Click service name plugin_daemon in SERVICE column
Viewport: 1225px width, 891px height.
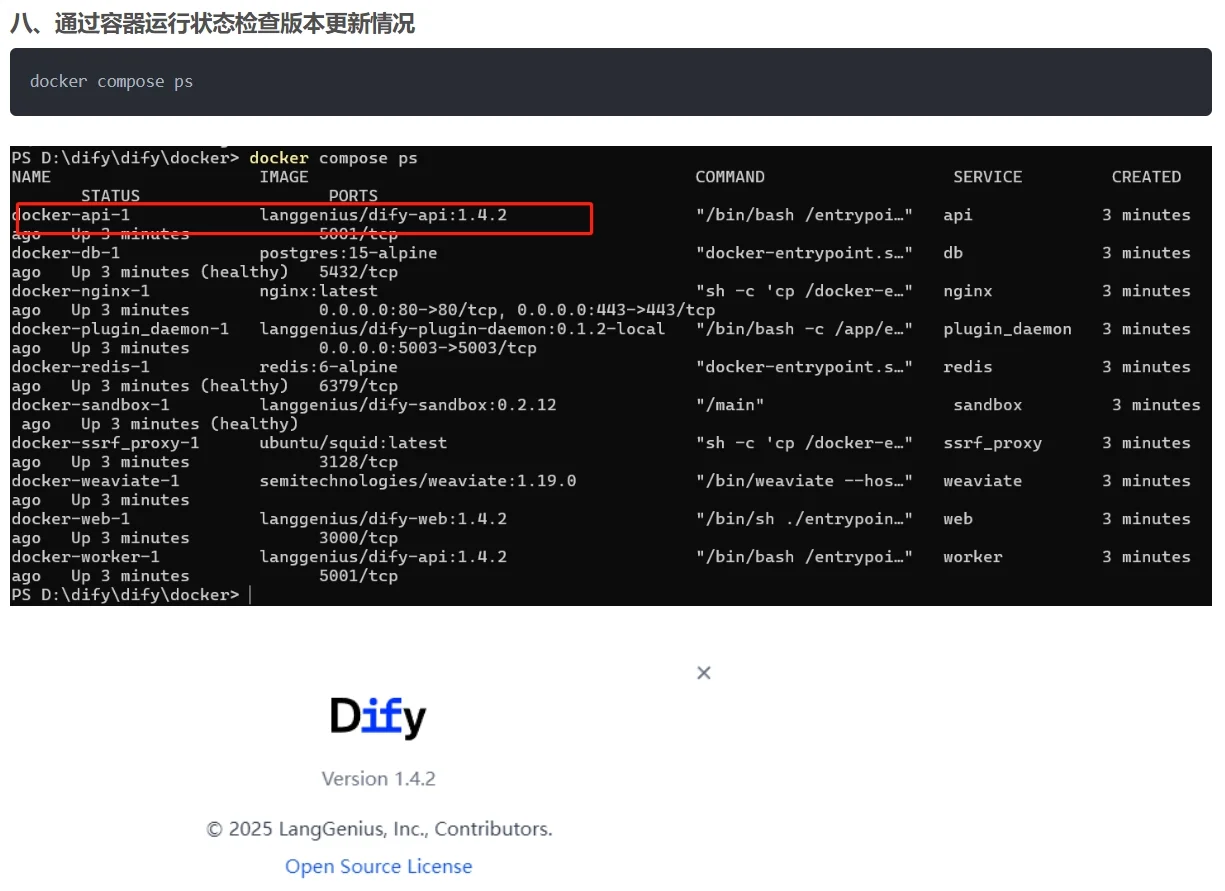pyautogui.click(x=1007, y=329)
